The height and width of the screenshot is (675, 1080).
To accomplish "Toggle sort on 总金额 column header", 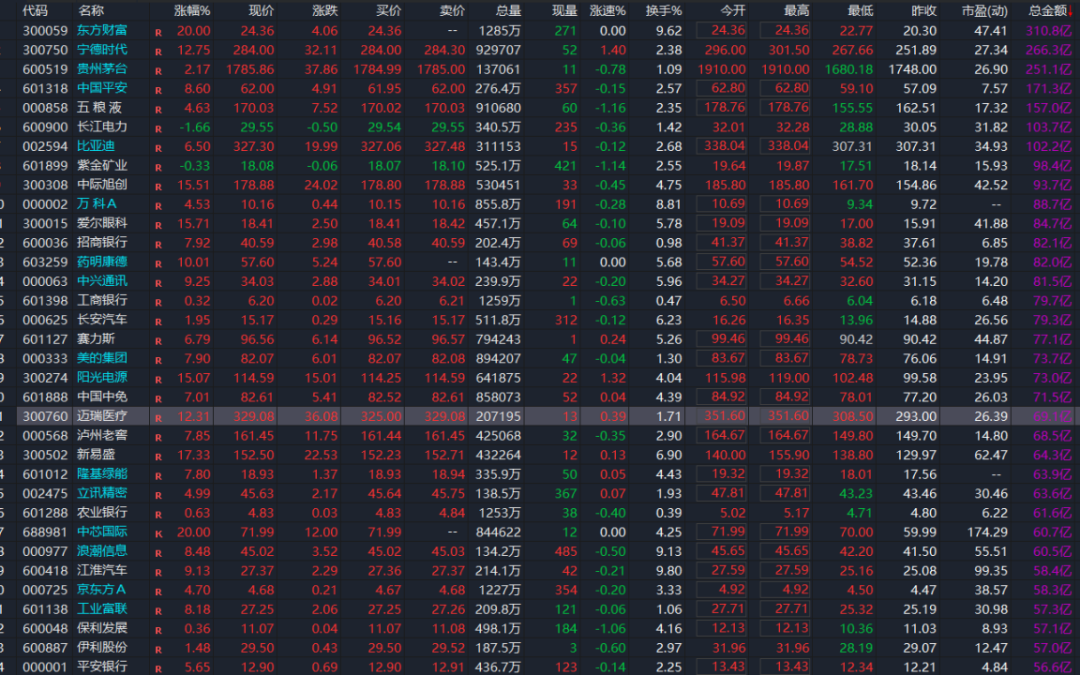I will point(1048,10).
